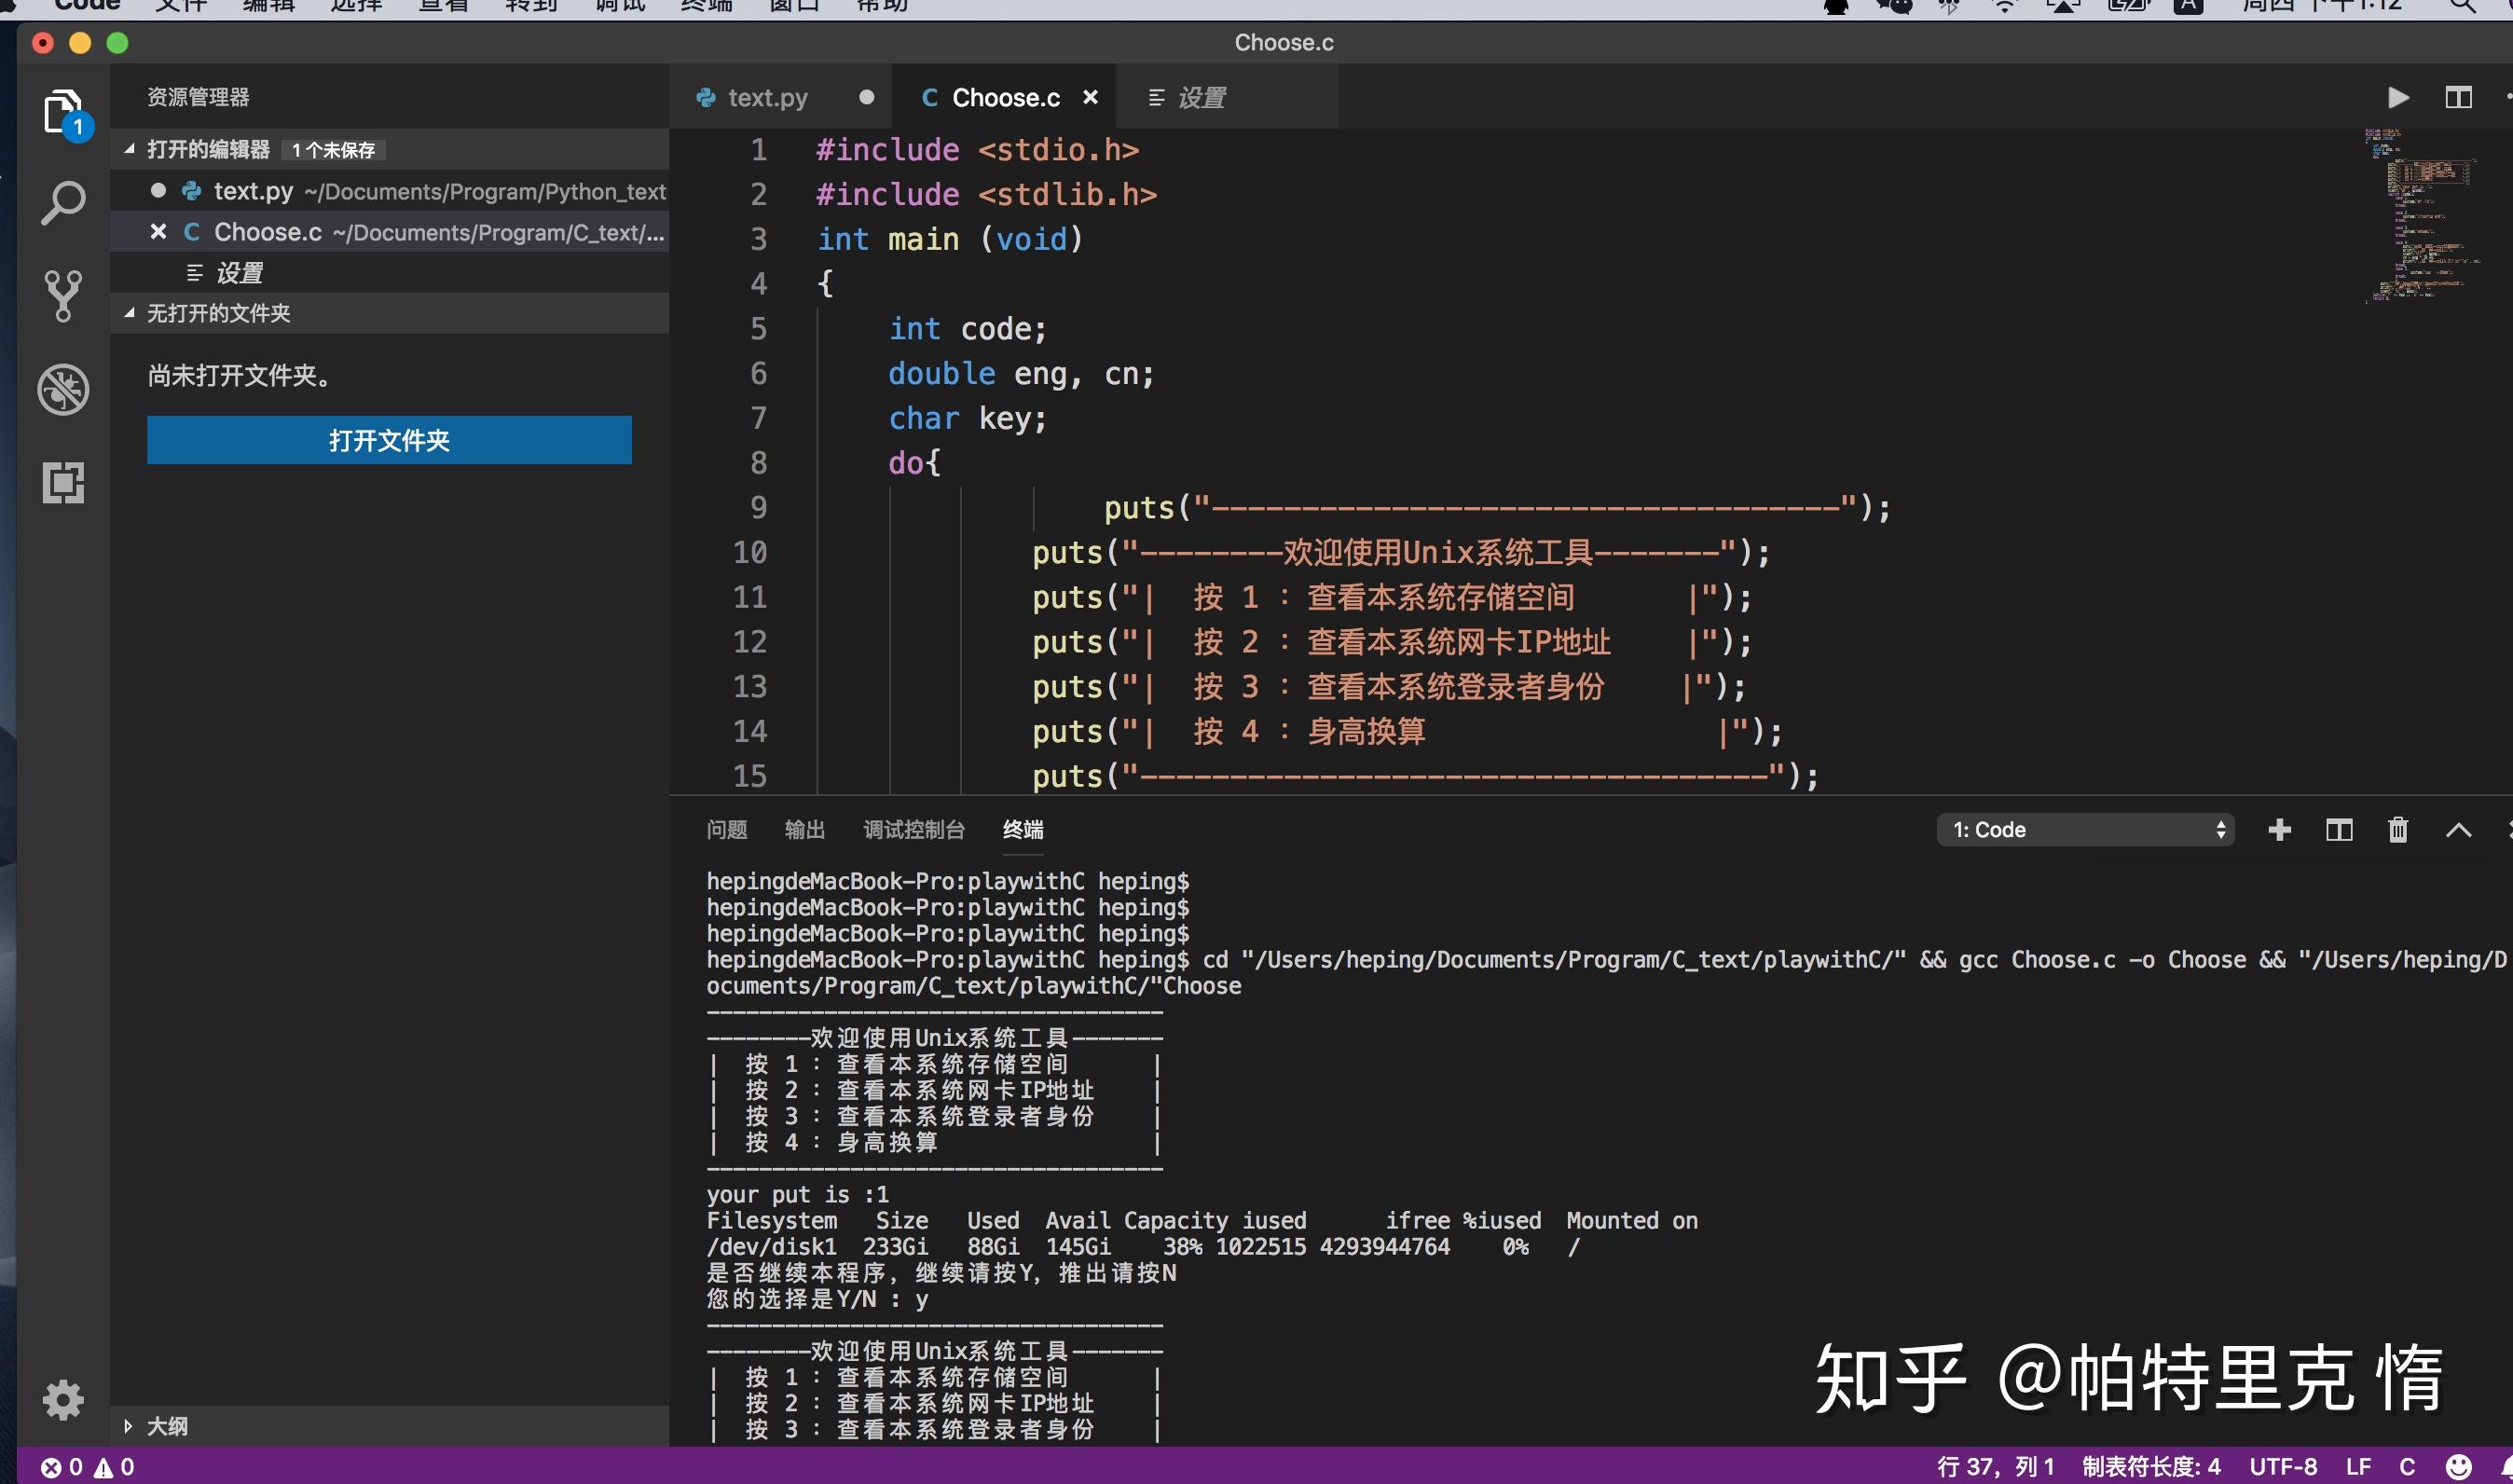
Task: Split the editor to the right
Action: [x=2457, y=98]
